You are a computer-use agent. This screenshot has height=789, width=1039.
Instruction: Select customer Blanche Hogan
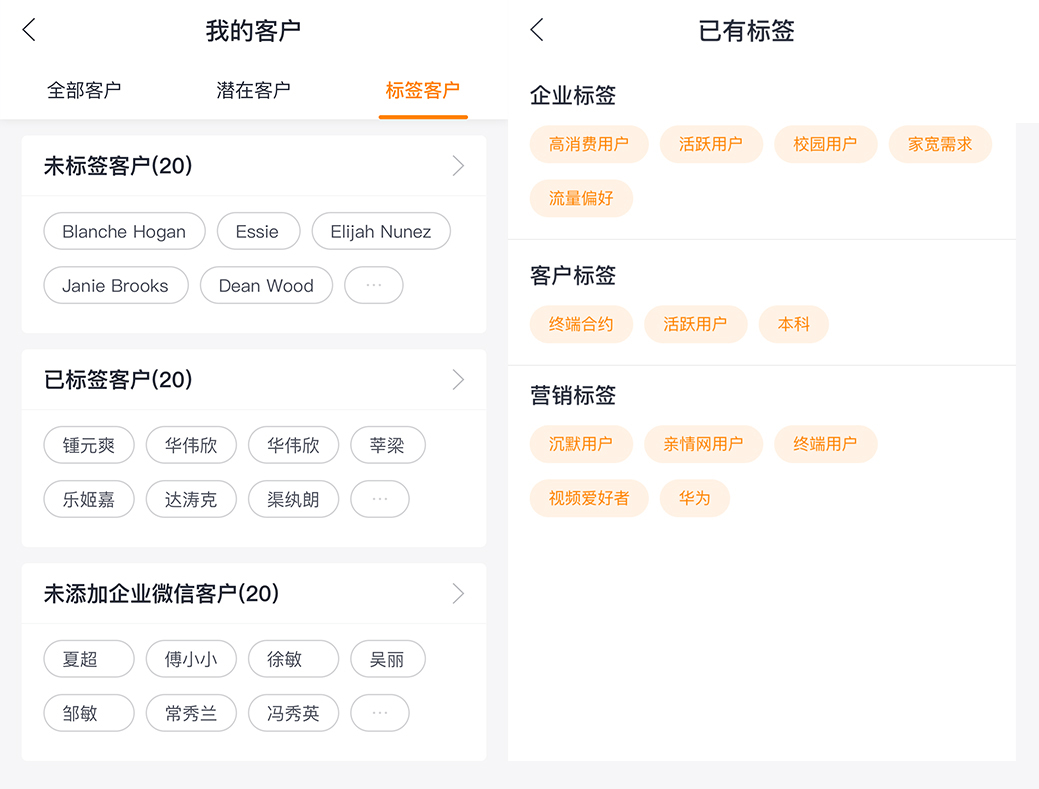[124, 231]
